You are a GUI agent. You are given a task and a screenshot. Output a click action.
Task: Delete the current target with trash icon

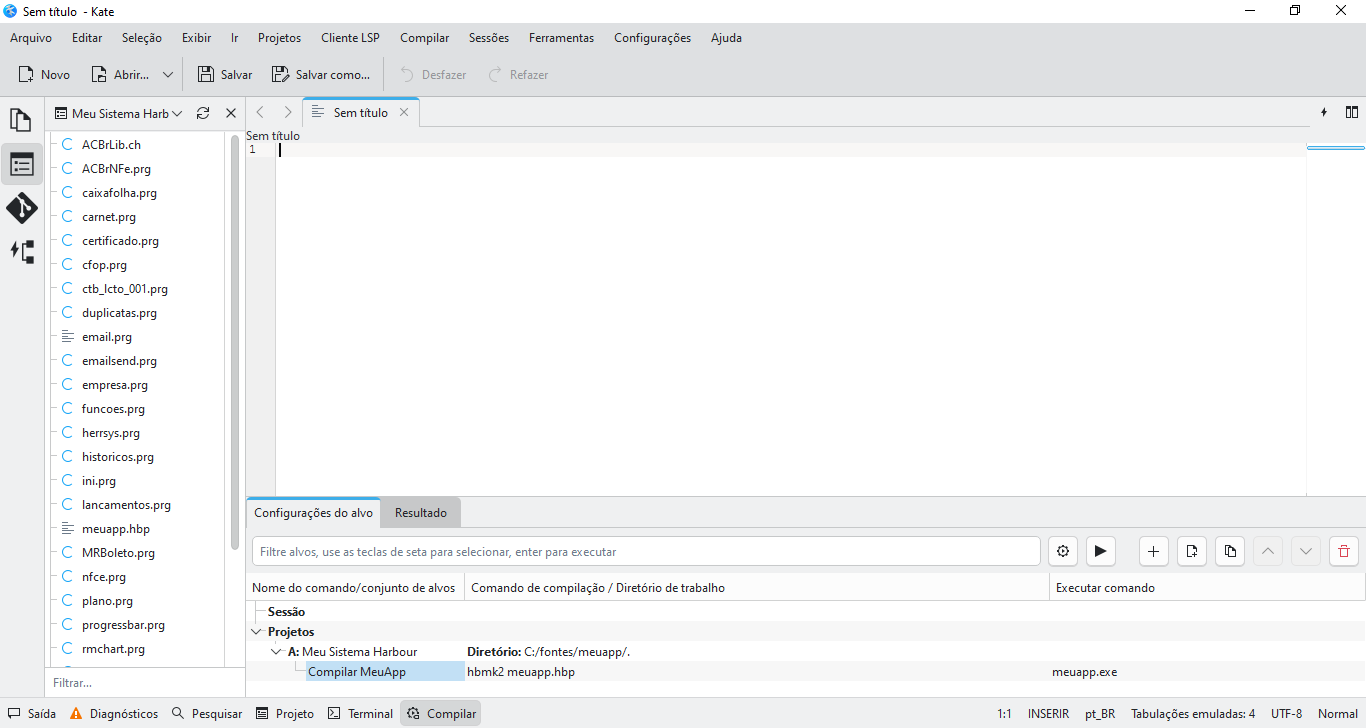pyautogui.click(x=1344, y=551)
